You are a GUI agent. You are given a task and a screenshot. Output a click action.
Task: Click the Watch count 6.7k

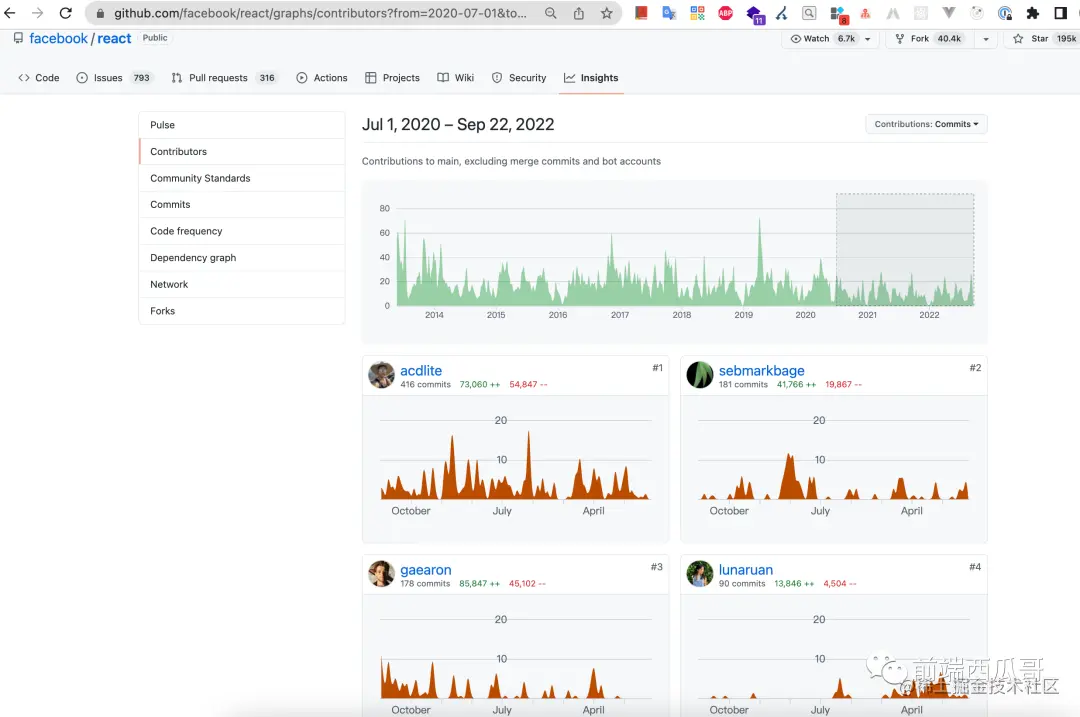(846, 39)
